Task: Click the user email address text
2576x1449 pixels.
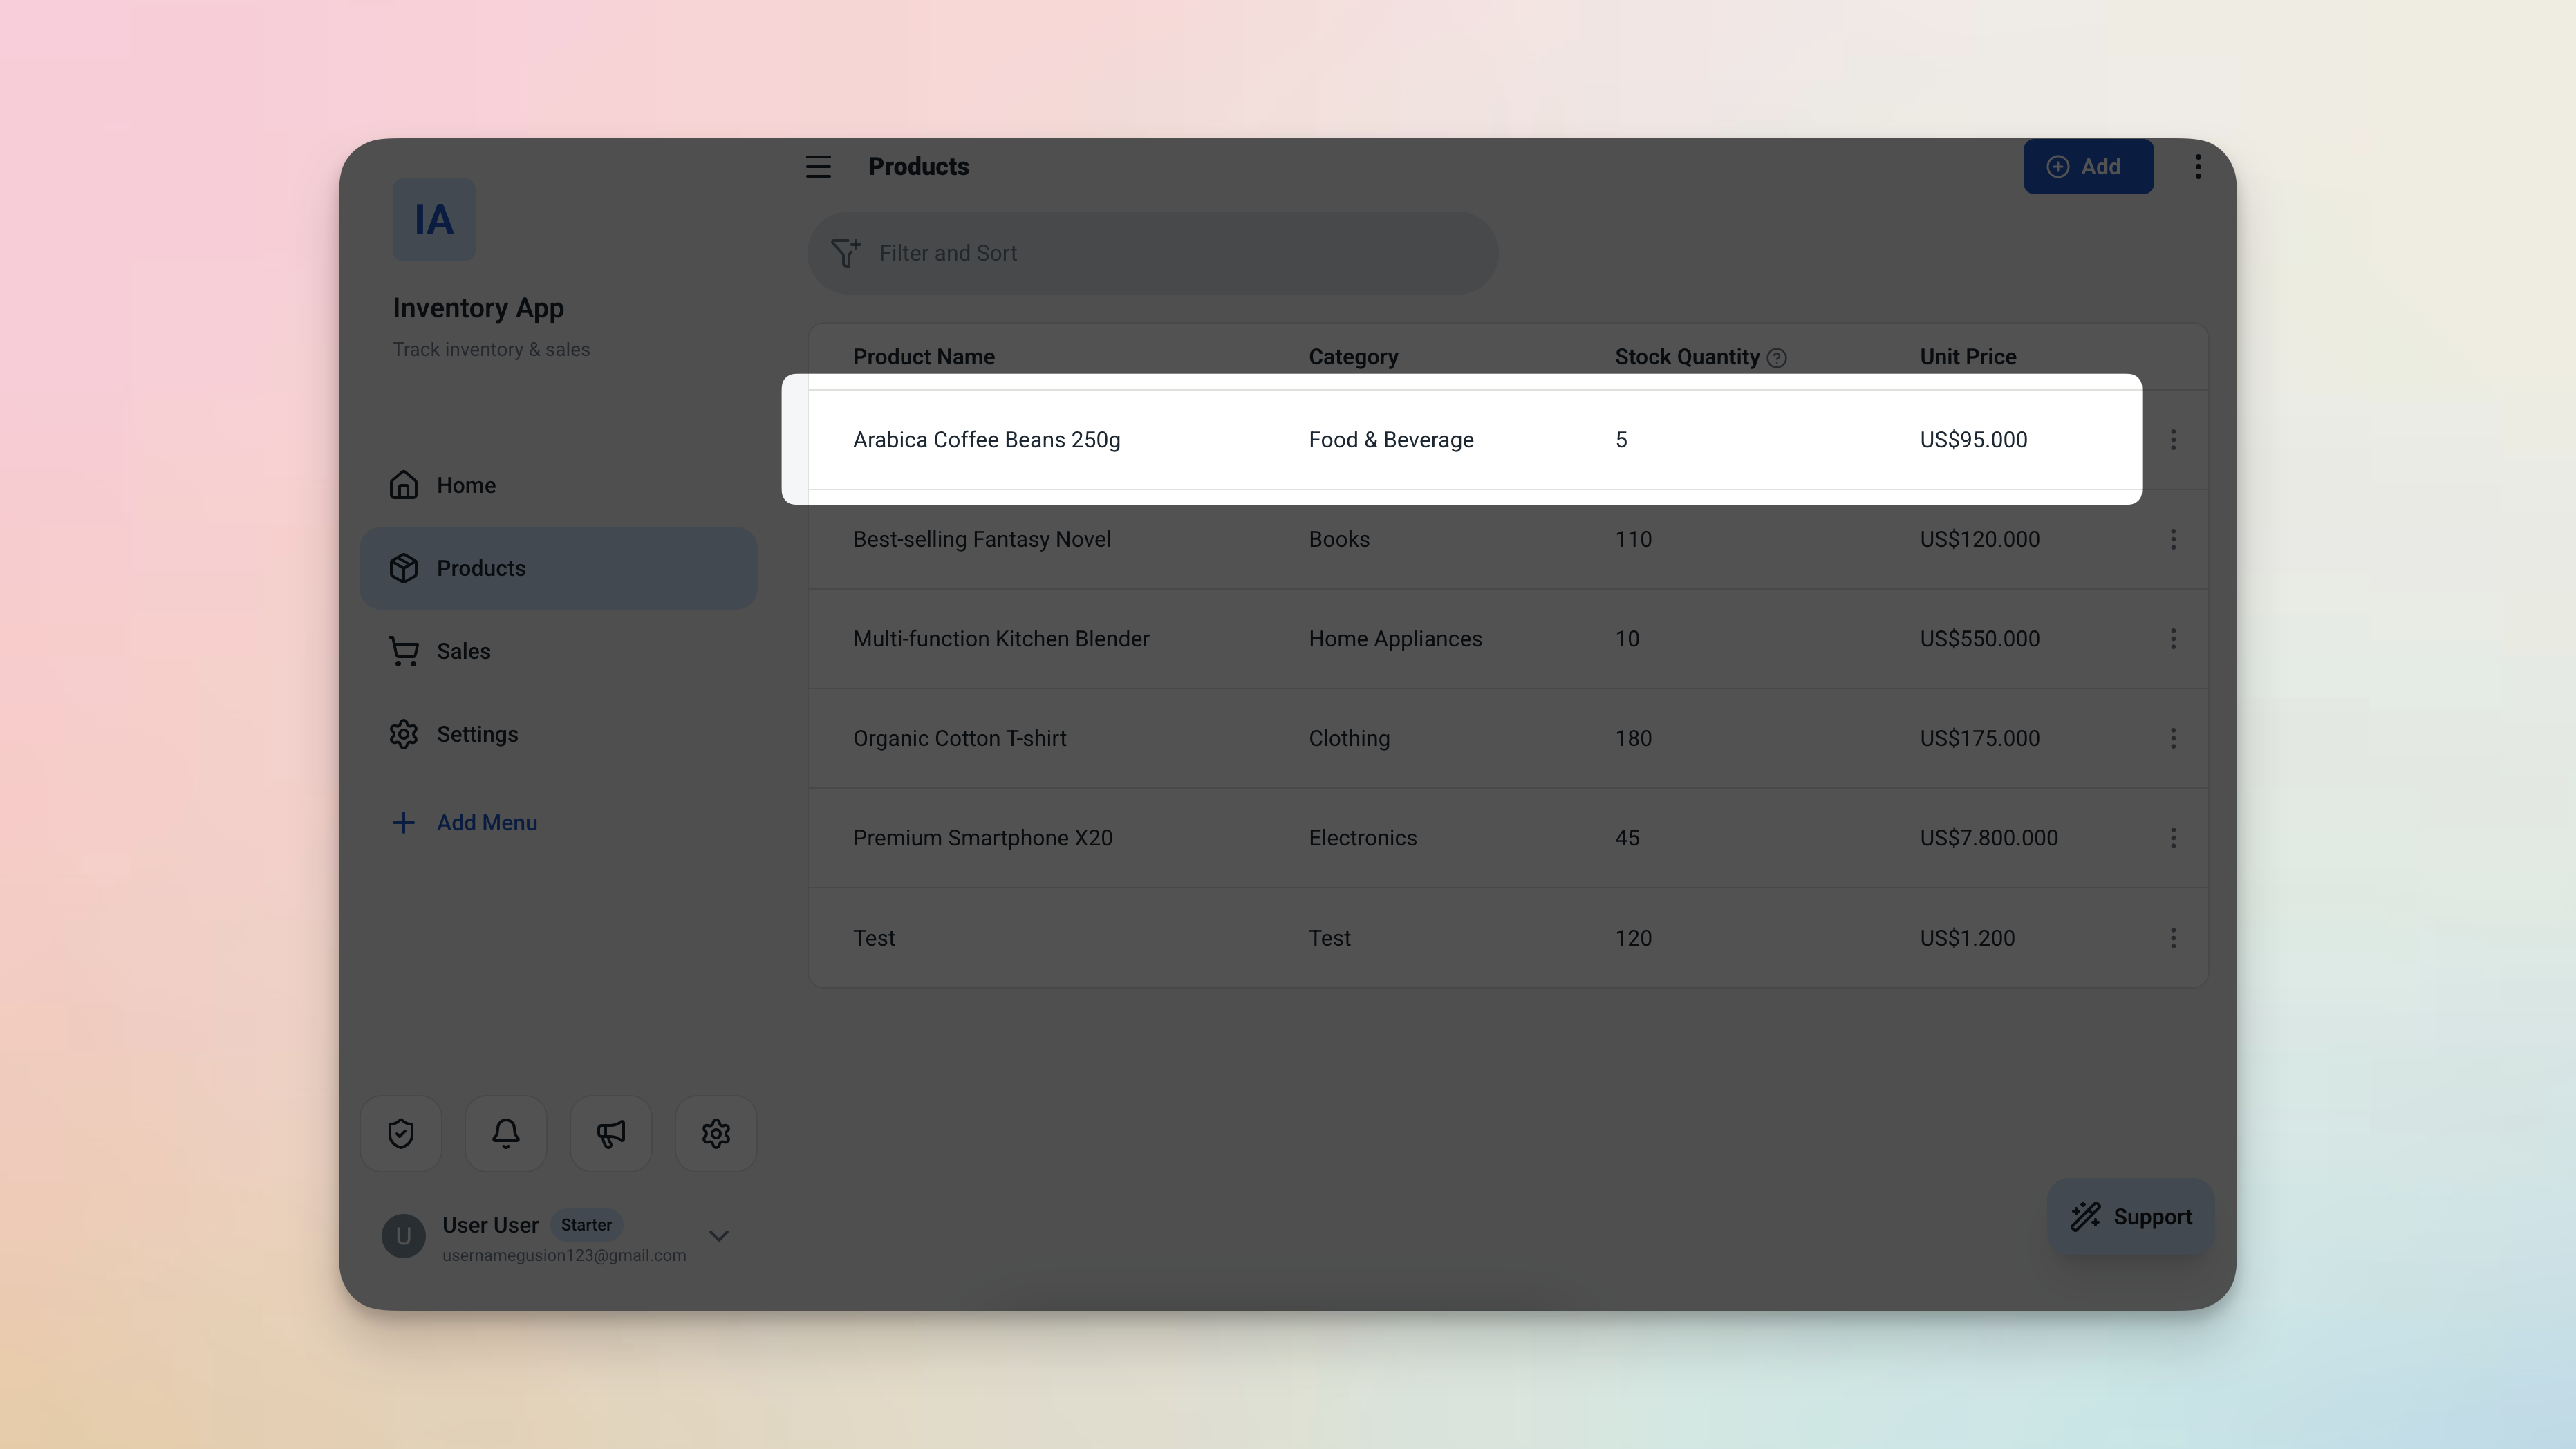Action: point(564,1255)
